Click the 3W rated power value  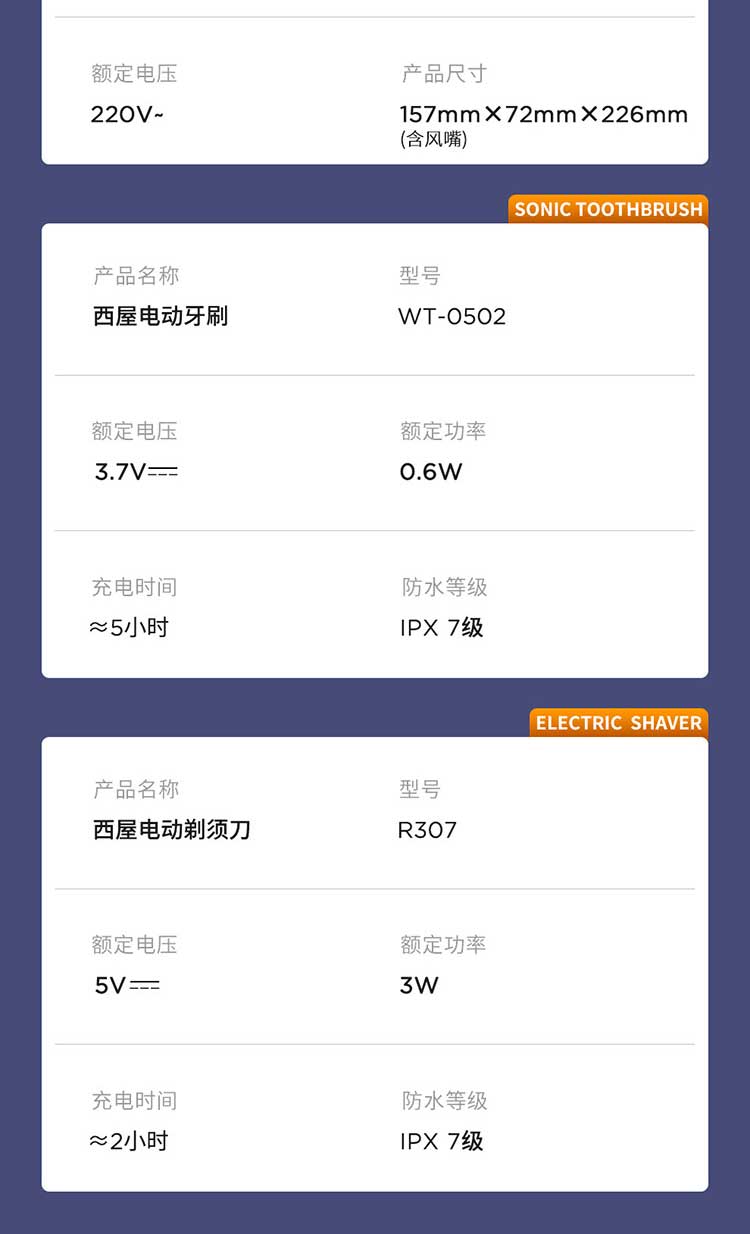coord(419,986)
